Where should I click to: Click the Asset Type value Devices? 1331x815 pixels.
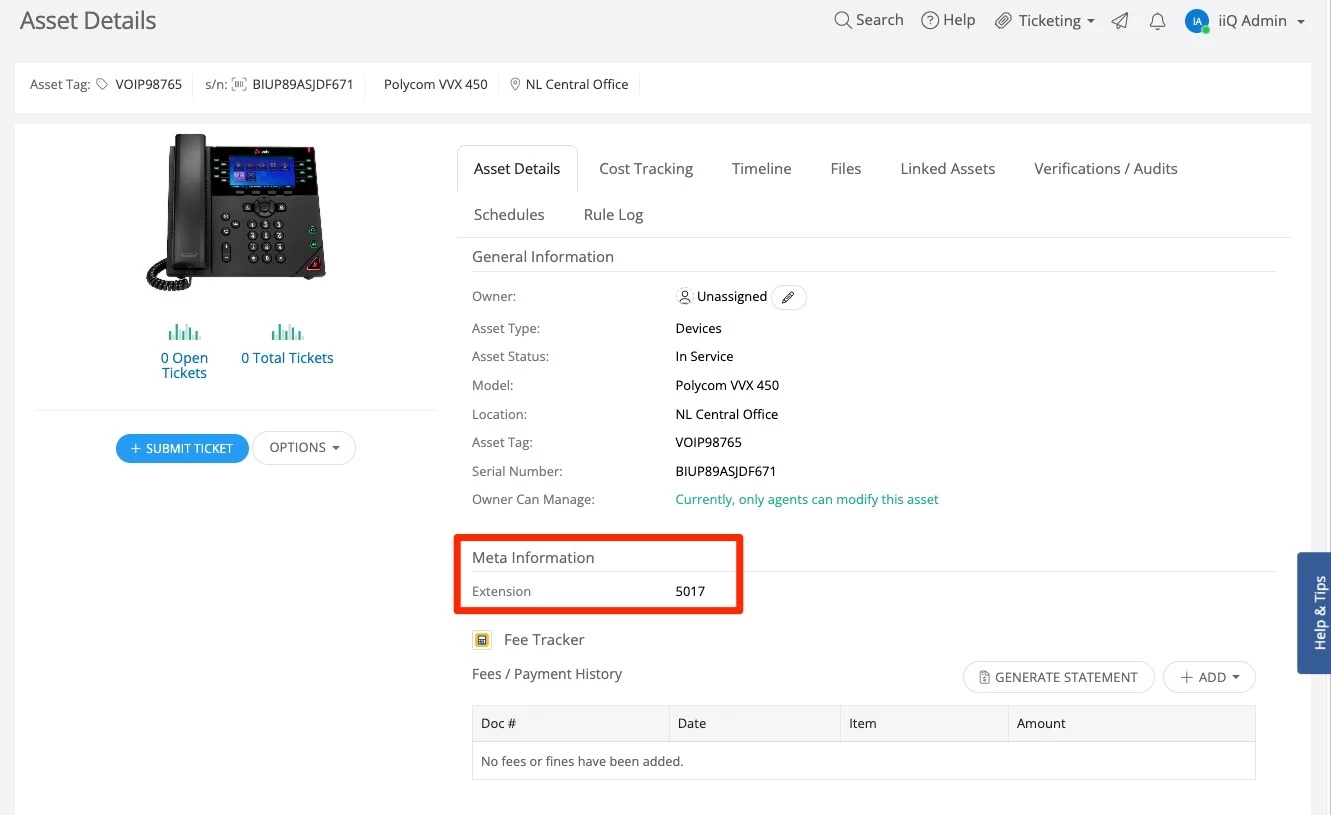point(698,328)
